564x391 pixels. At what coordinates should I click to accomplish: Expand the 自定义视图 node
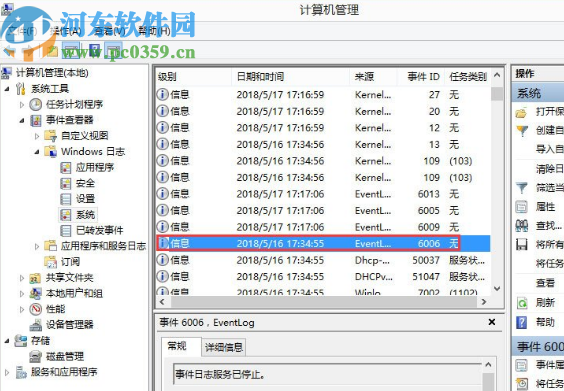[37, 136]
